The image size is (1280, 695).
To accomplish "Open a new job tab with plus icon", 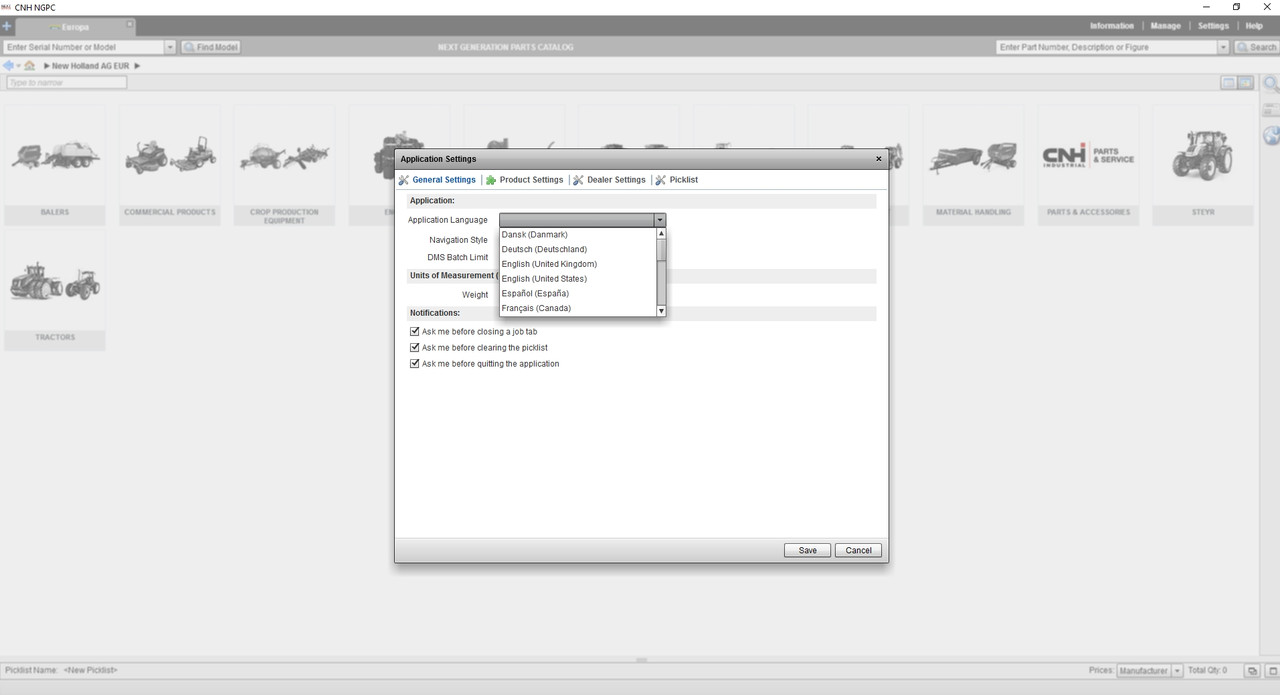I will coord(6,26).
